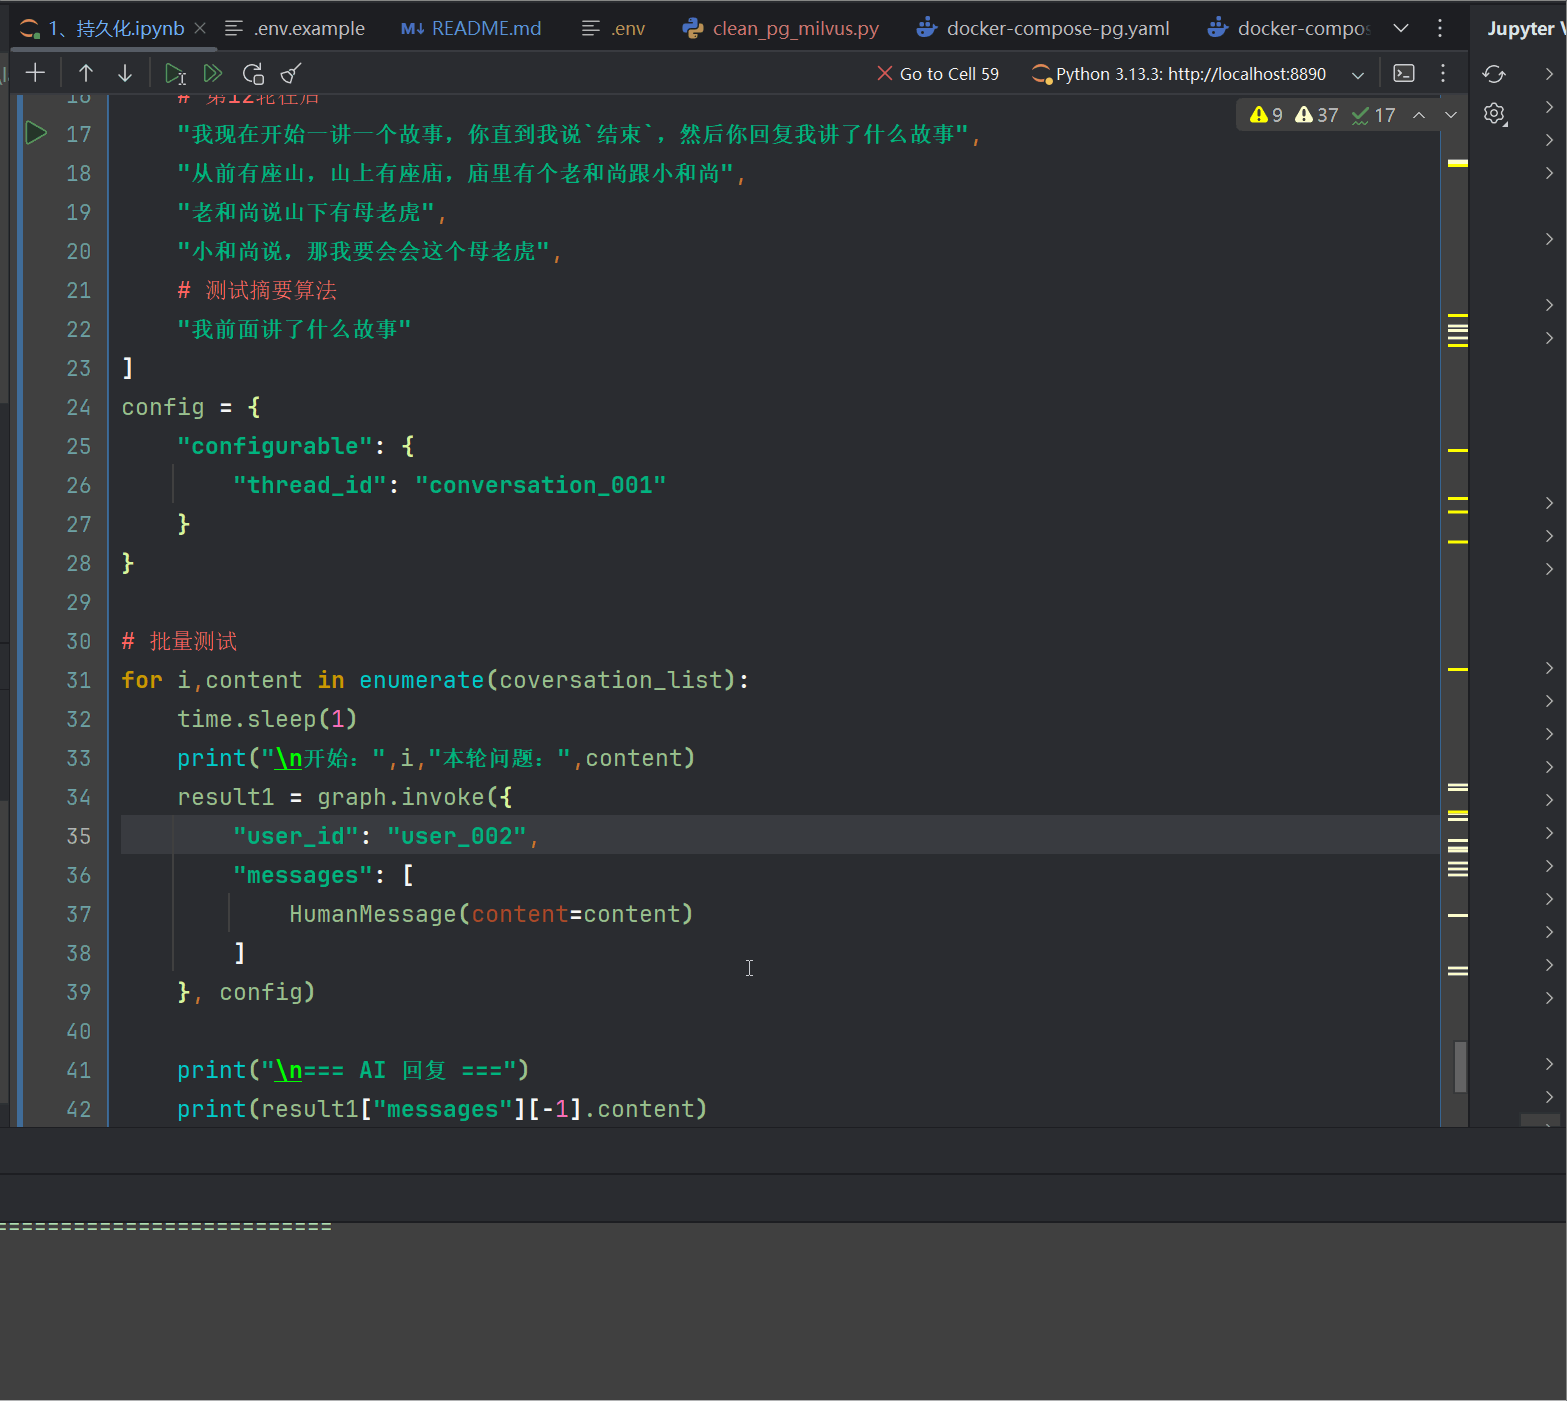Click the dashed ====== output line below
This screenshot has height=1401, width=1567.
click(x=166, y=1226)
